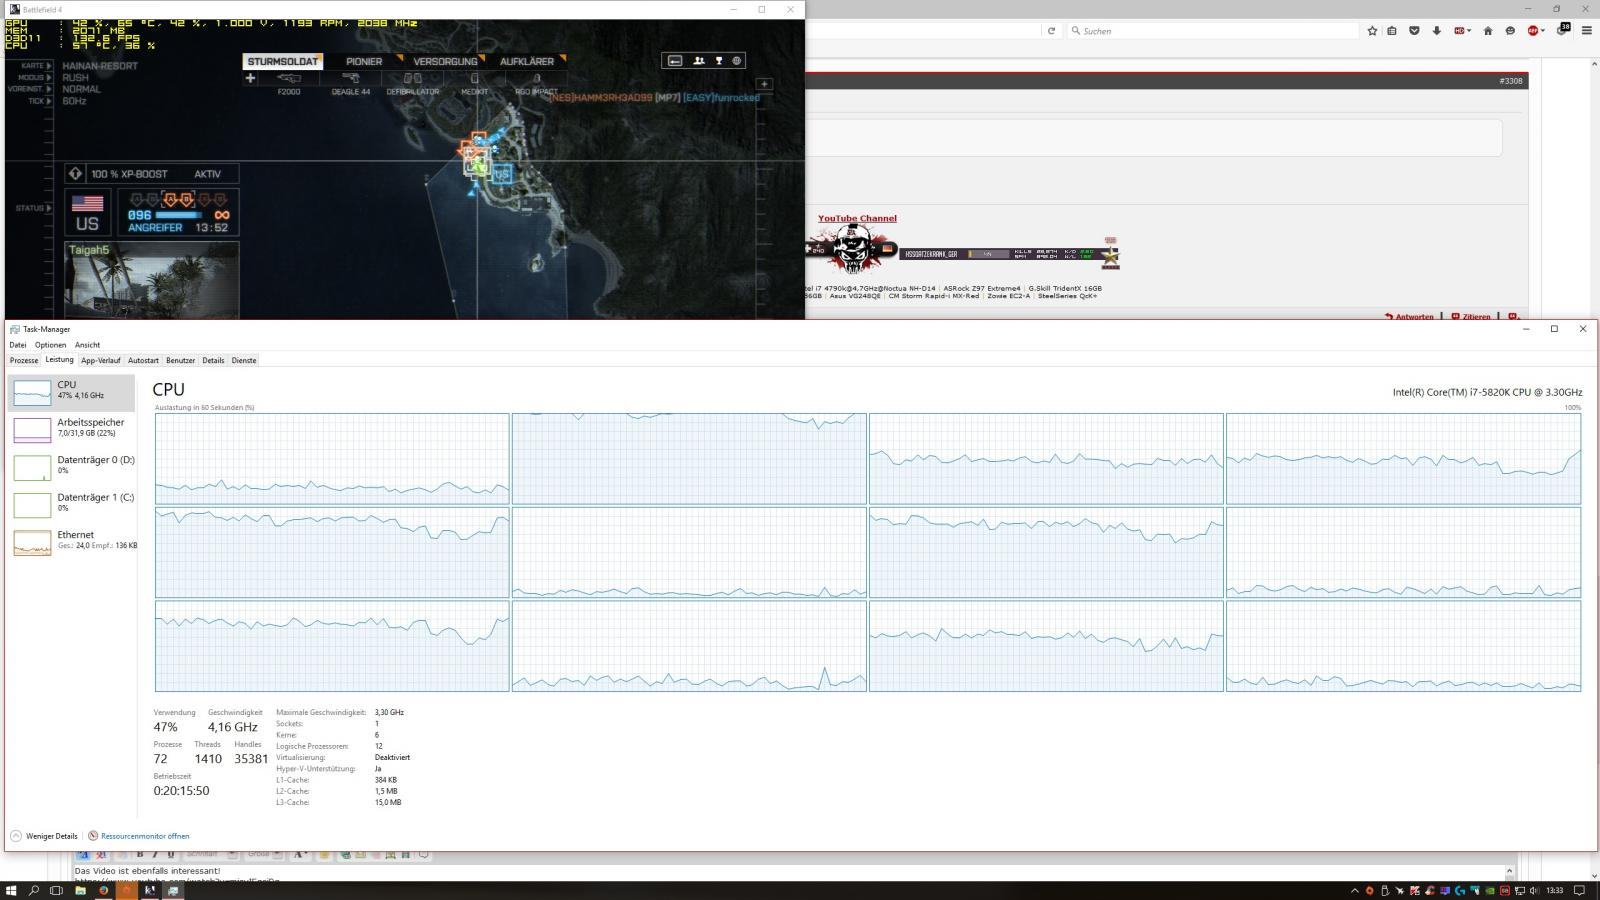Collapse view with Weniger Details
The width and height of the screenshot is (1600, 900).
pyautogui.click(x=44, y=836)
